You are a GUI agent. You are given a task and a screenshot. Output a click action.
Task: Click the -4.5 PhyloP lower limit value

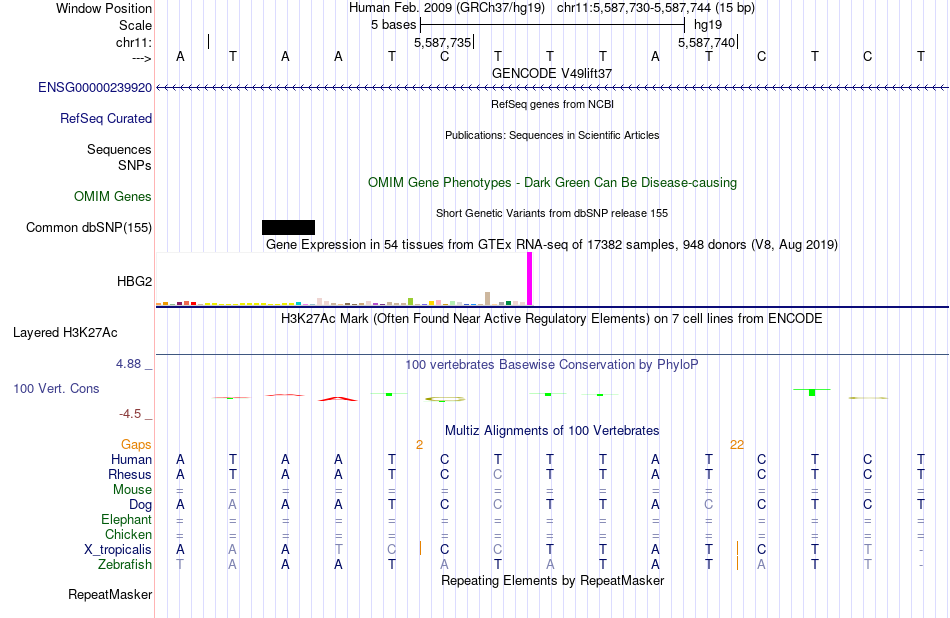click(130, 414)
